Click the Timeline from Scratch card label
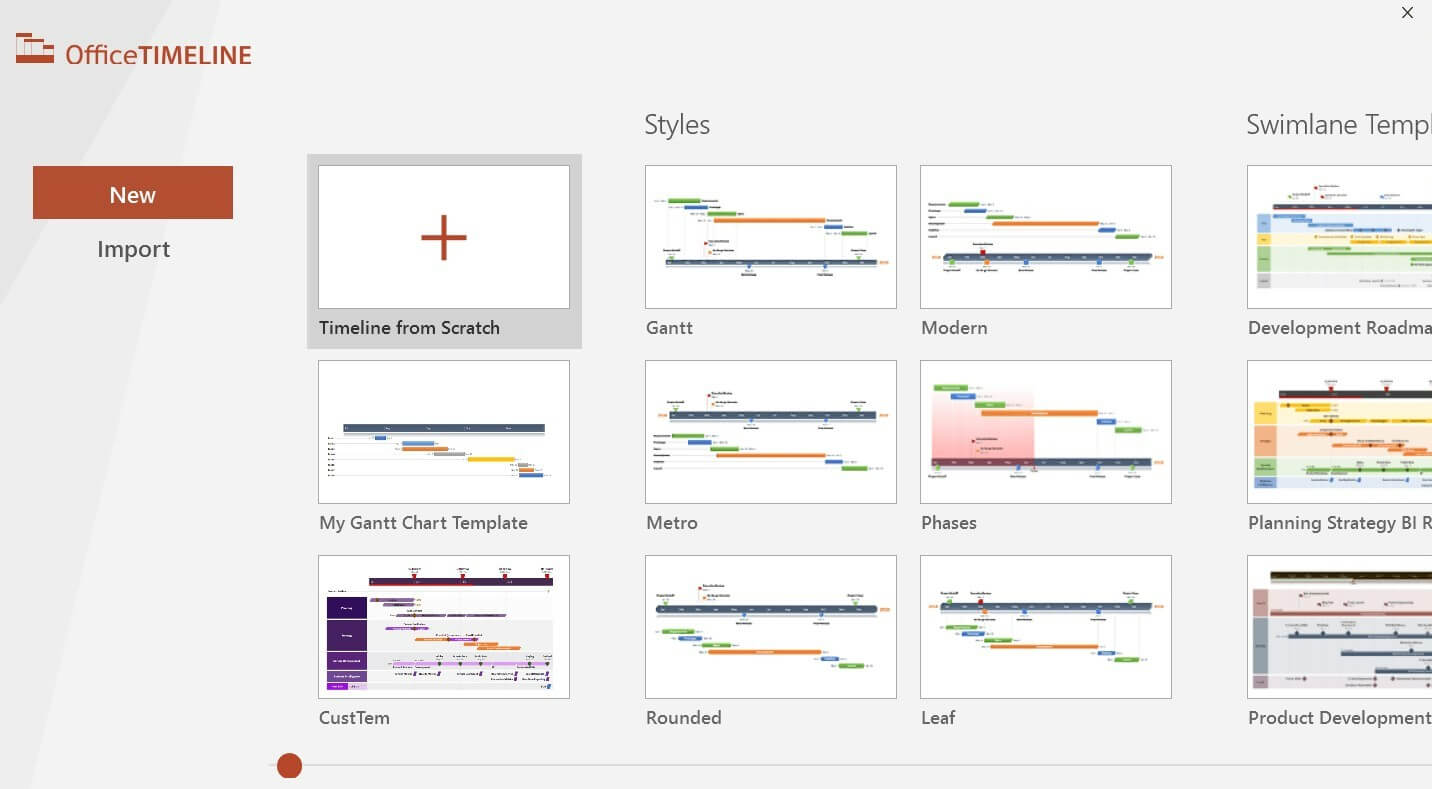The image size is (1432, 789). pyautogui.click(x=409, y=327)
